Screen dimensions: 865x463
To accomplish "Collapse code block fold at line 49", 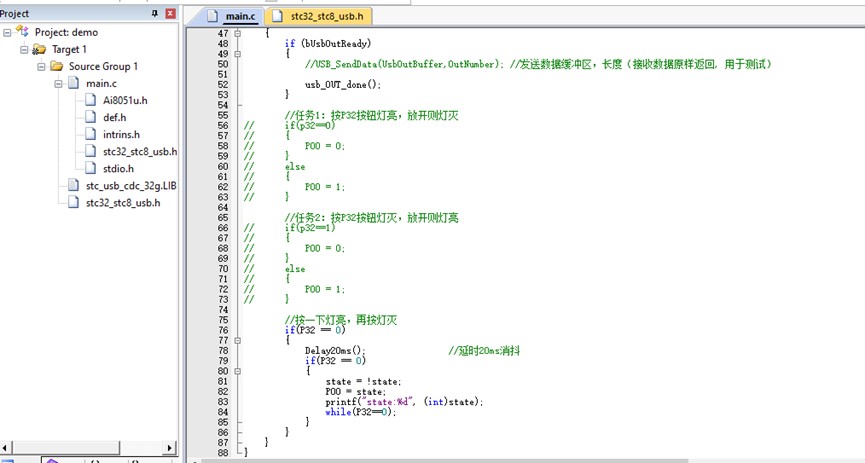I will pos(237,54).
